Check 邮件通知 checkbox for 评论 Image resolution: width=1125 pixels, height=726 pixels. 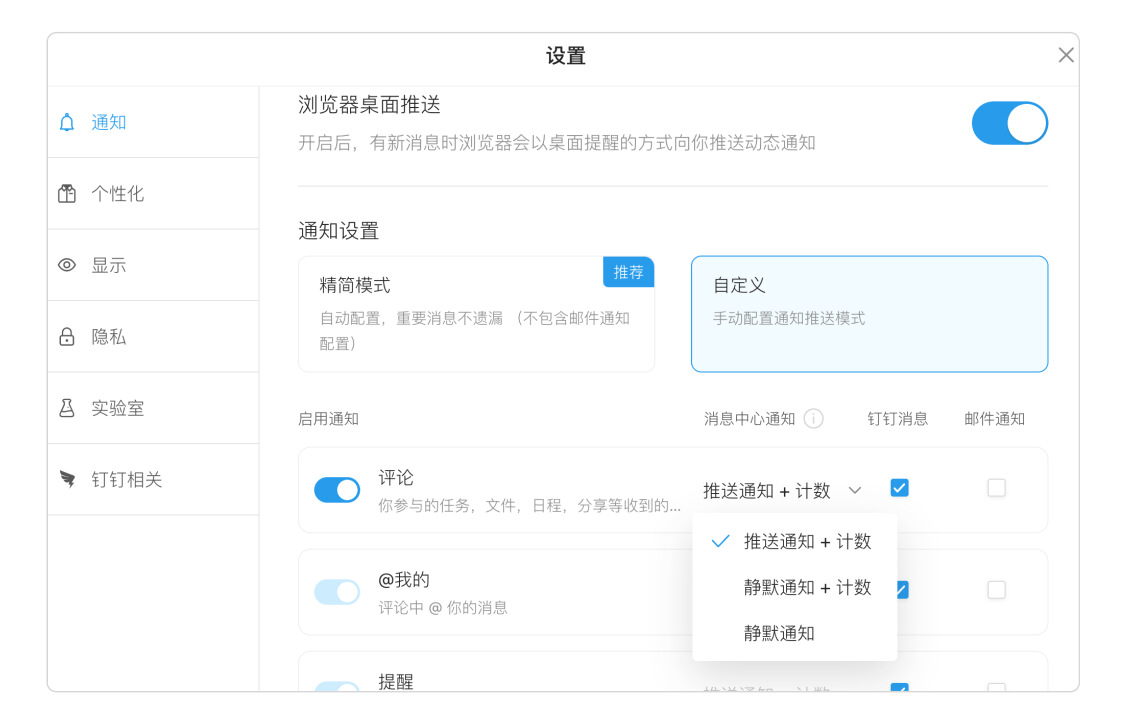pyautogui.click(x=996, y=488)
